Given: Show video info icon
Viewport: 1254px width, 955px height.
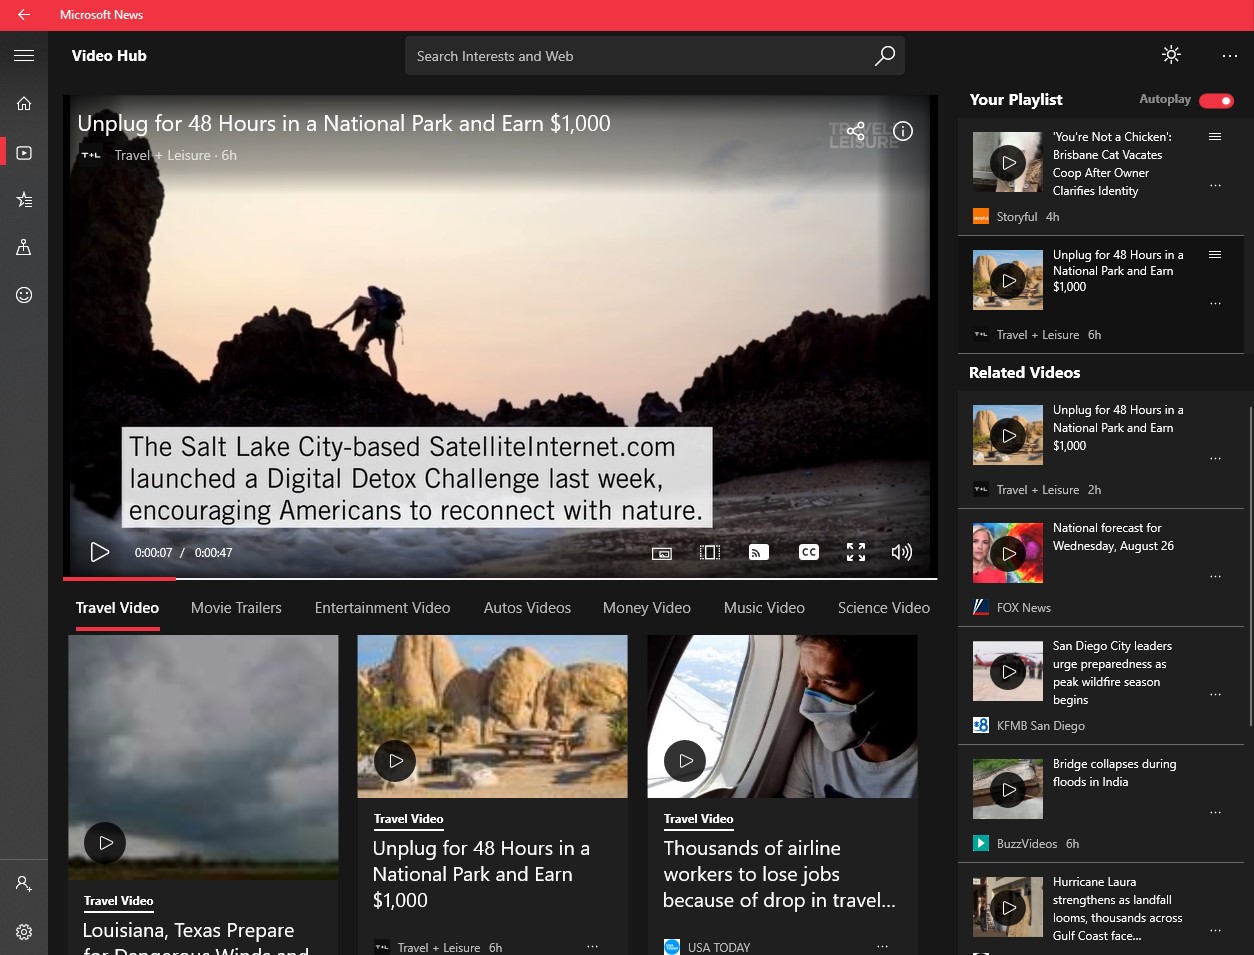Looking at the screenshot, I should (903, 131).
